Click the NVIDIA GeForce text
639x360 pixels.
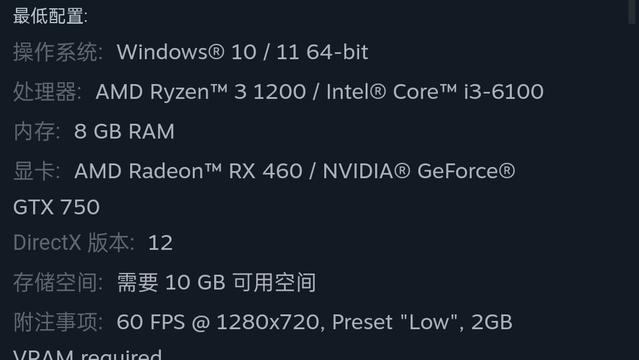click(x=419, y=171)
